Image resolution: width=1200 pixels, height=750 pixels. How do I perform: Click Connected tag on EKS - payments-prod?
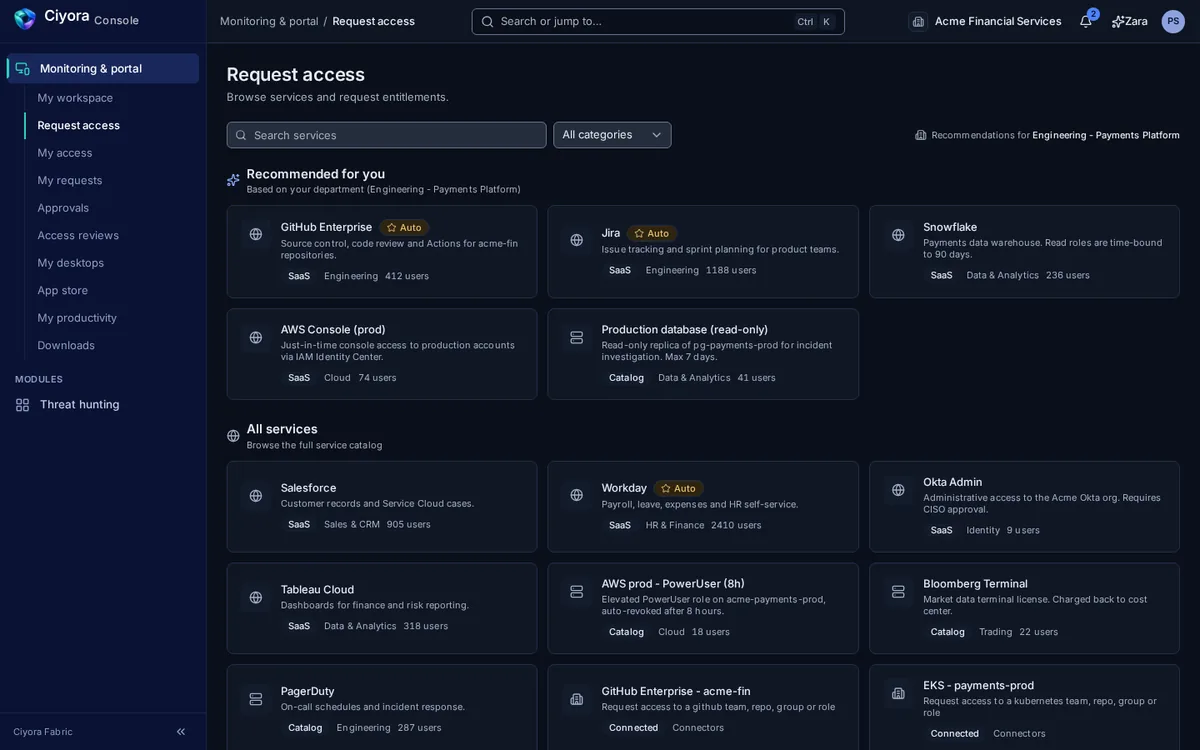(955, 734)
